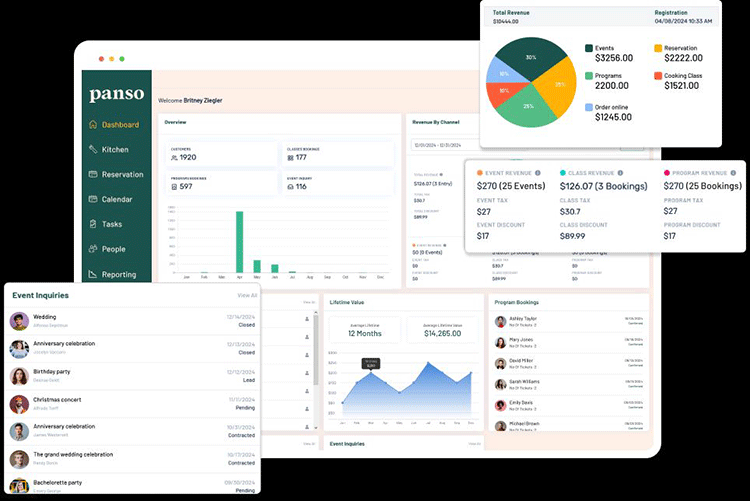Screen dimensions: 750x501
Task: Click the People icon in sidebar
Action: tap(93, 249)
